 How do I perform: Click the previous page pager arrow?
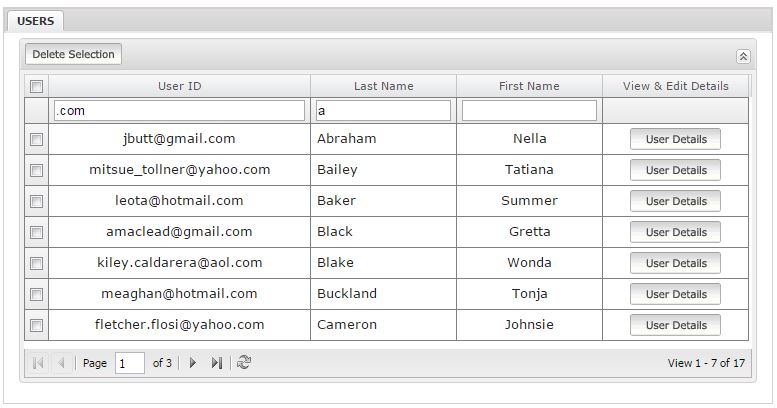61,363
